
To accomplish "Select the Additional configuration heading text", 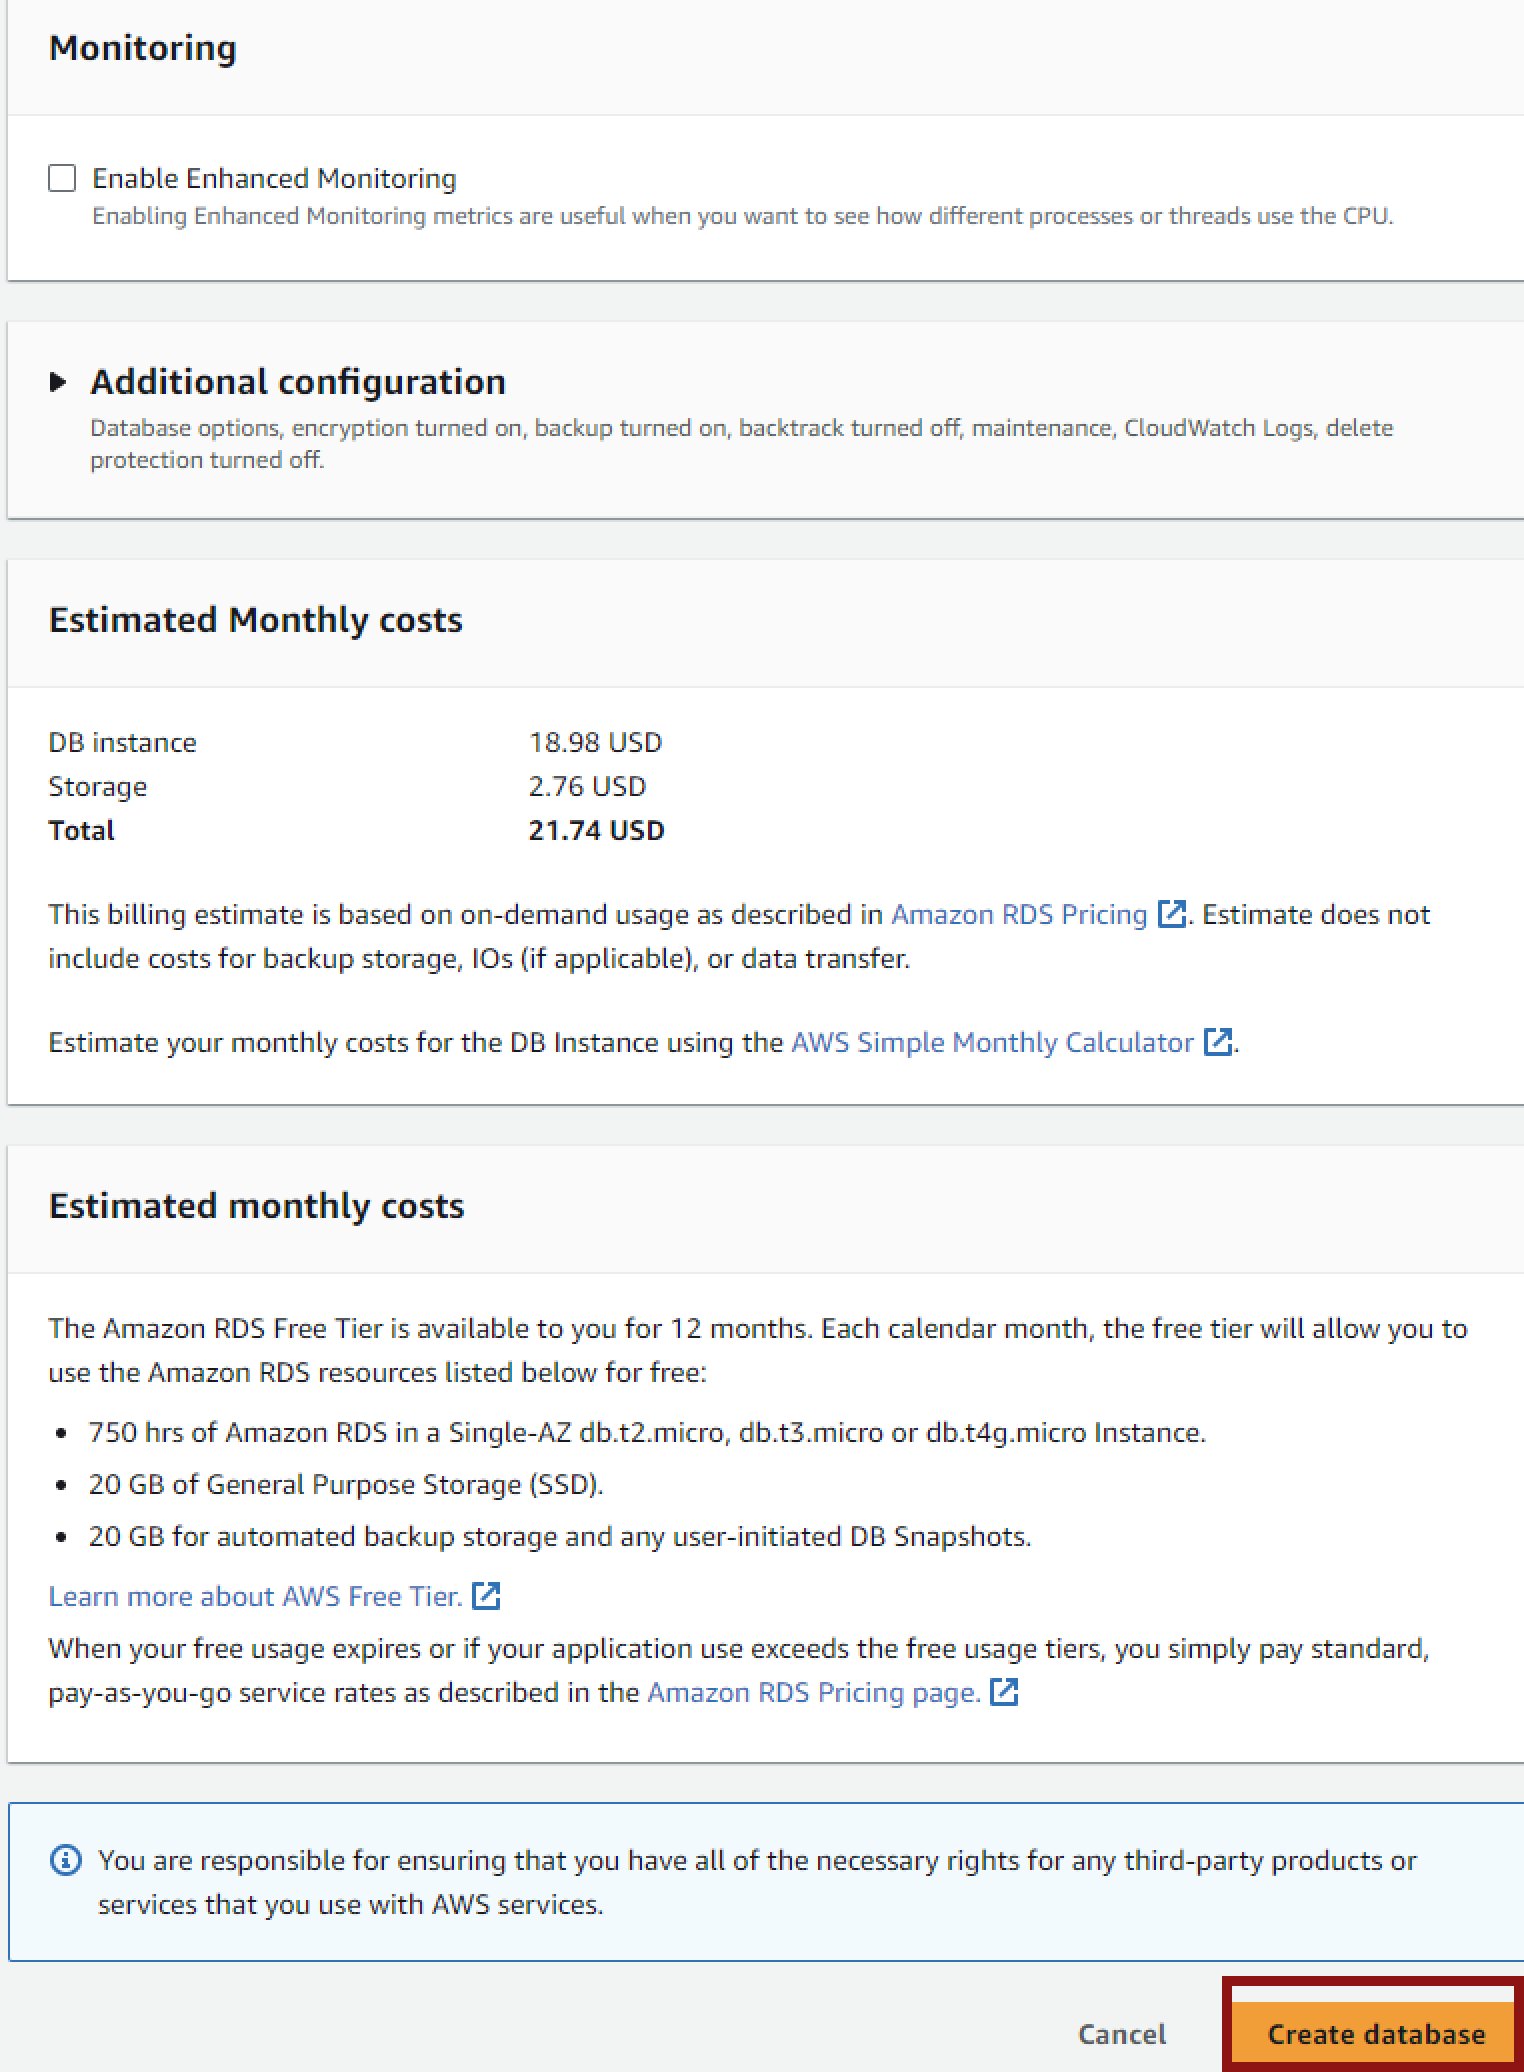I will point(298,382).
